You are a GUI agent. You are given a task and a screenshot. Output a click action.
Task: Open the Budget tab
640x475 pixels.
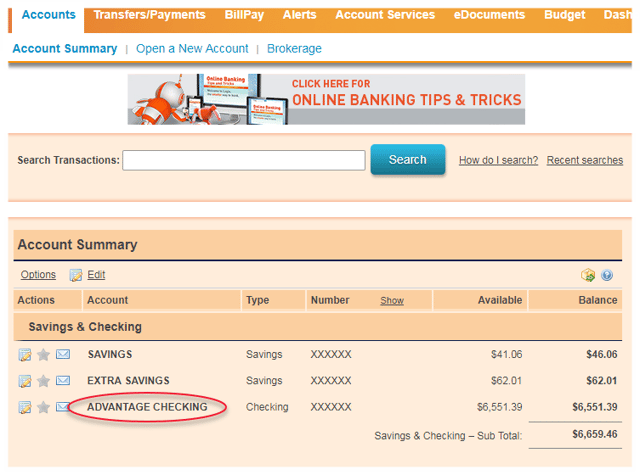click(564, 15)
